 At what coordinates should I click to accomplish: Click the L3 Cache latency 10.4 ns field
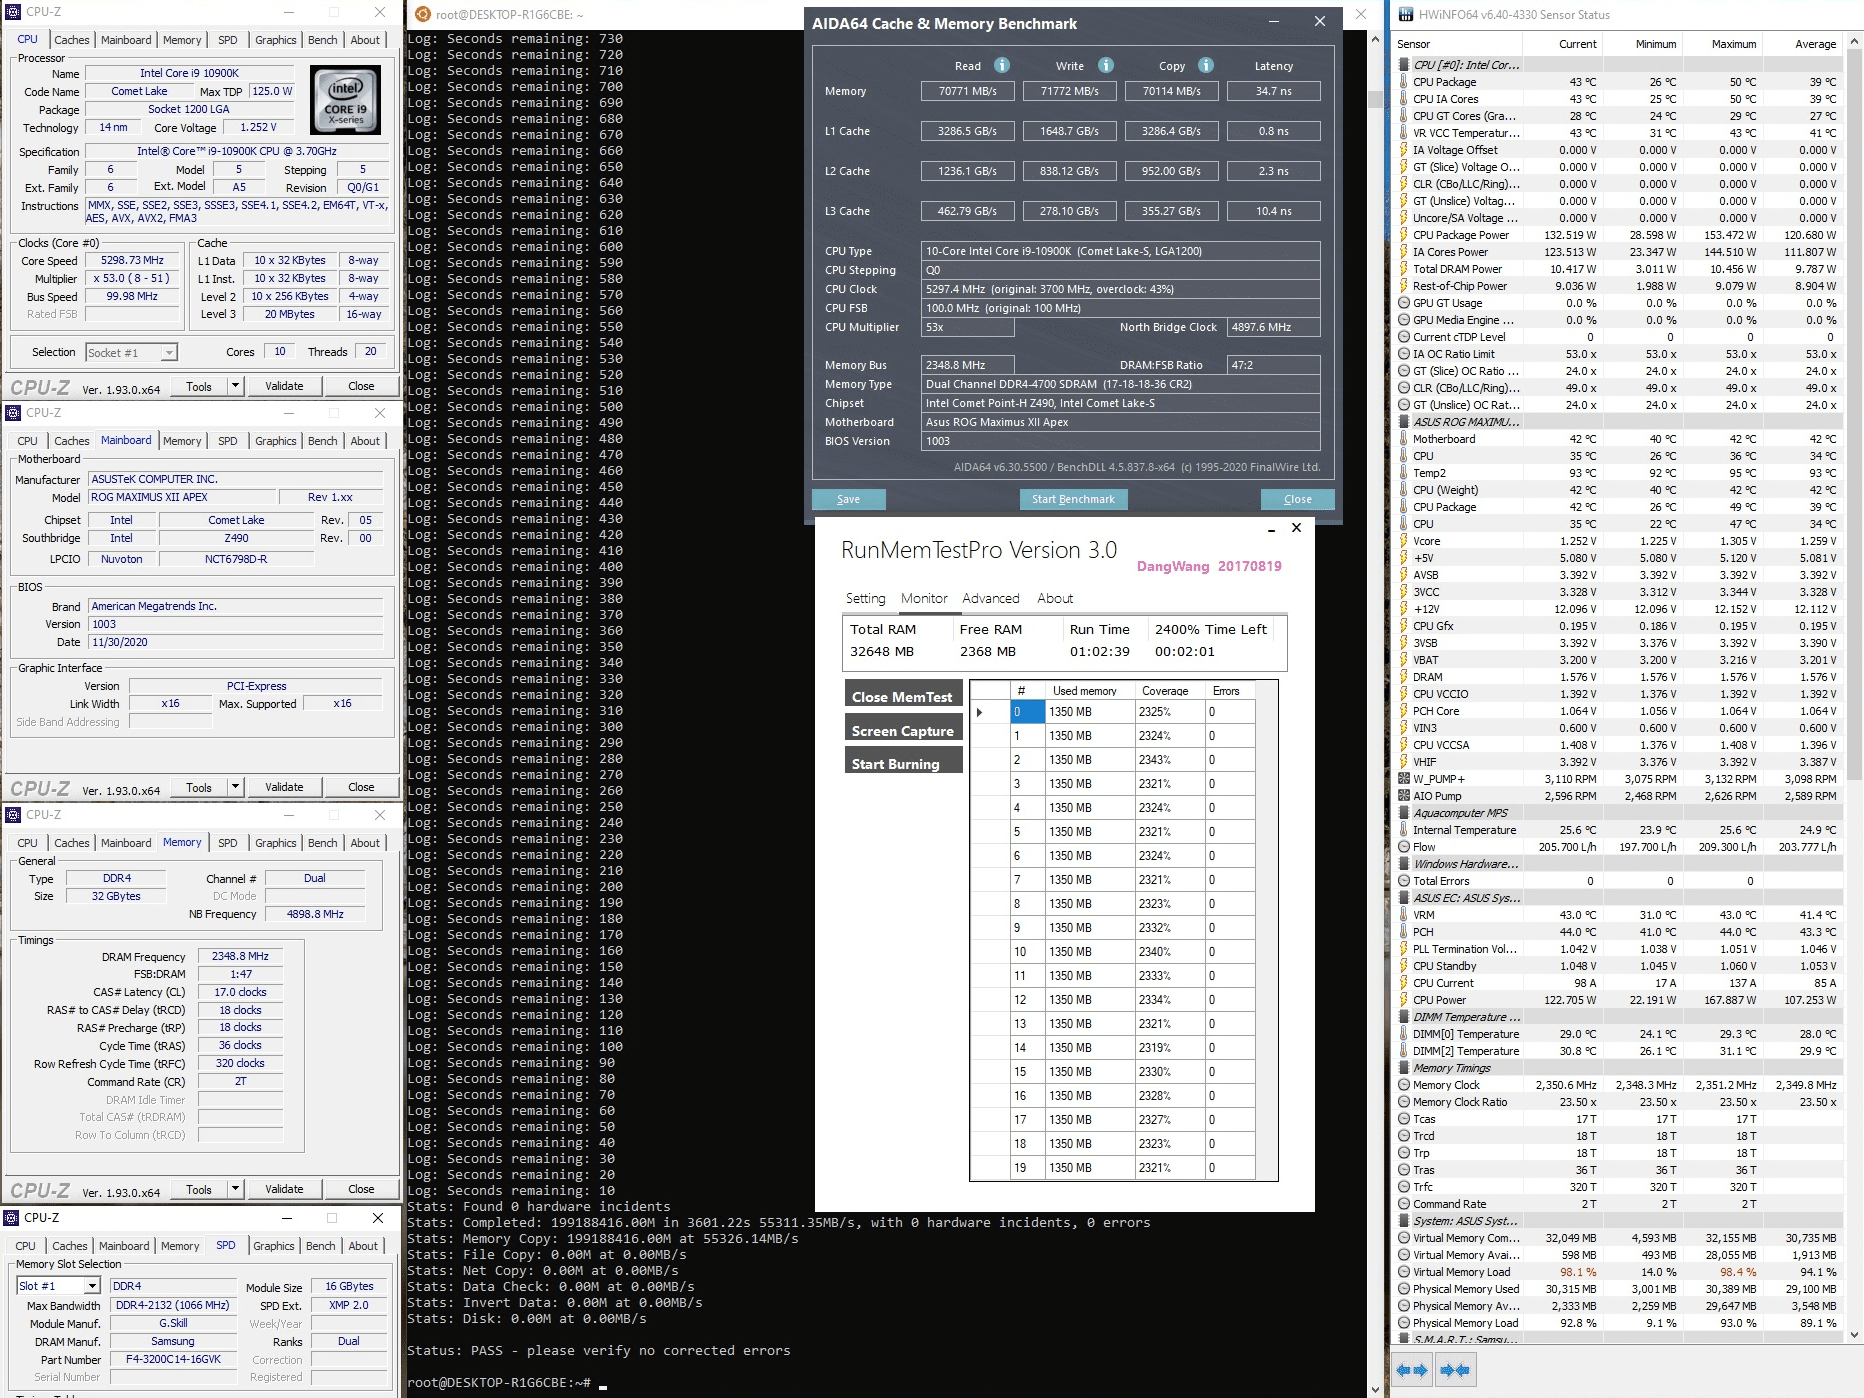tap(1273, 211)
